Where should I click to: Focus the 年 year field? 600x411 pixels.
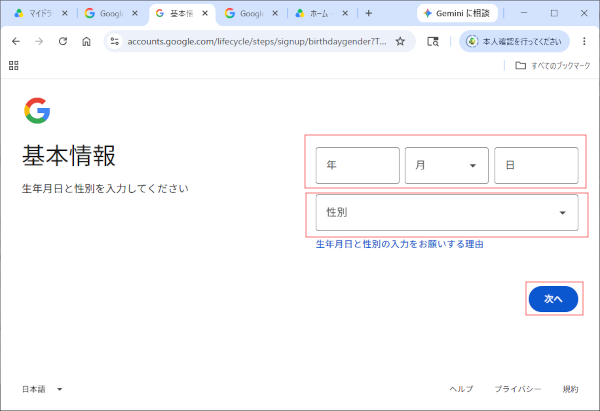tap(357, 165)
